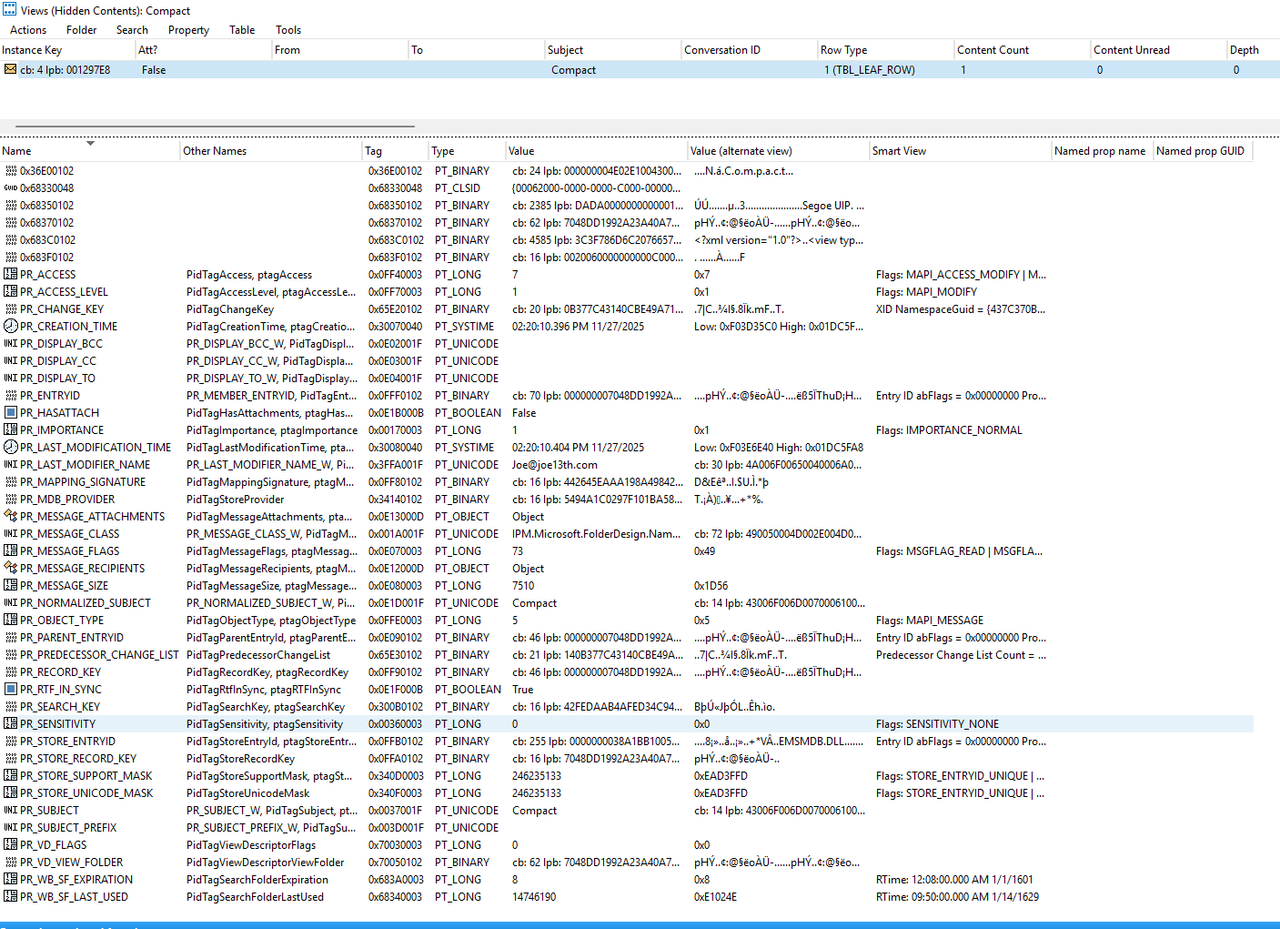Click the Named prop GUID column header
1280x929 pixels.
tap(1202, 151)
